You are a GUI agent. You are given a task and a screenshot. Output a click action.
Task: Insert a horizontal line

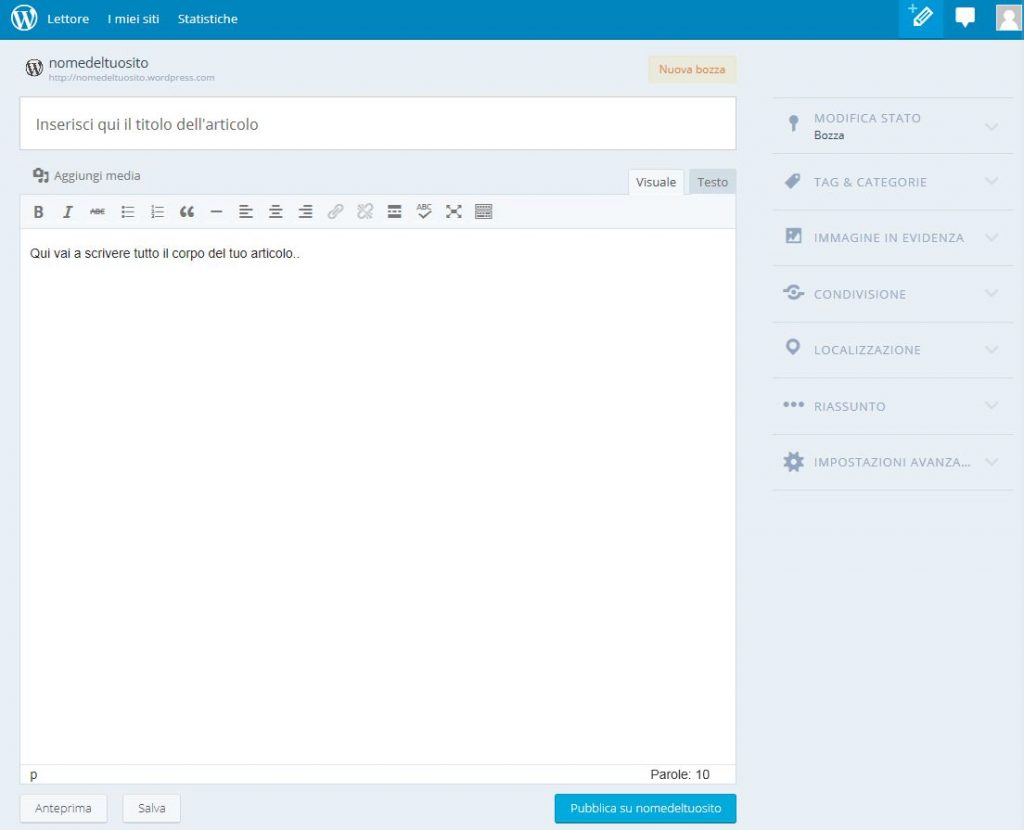(x=216, y=212)
